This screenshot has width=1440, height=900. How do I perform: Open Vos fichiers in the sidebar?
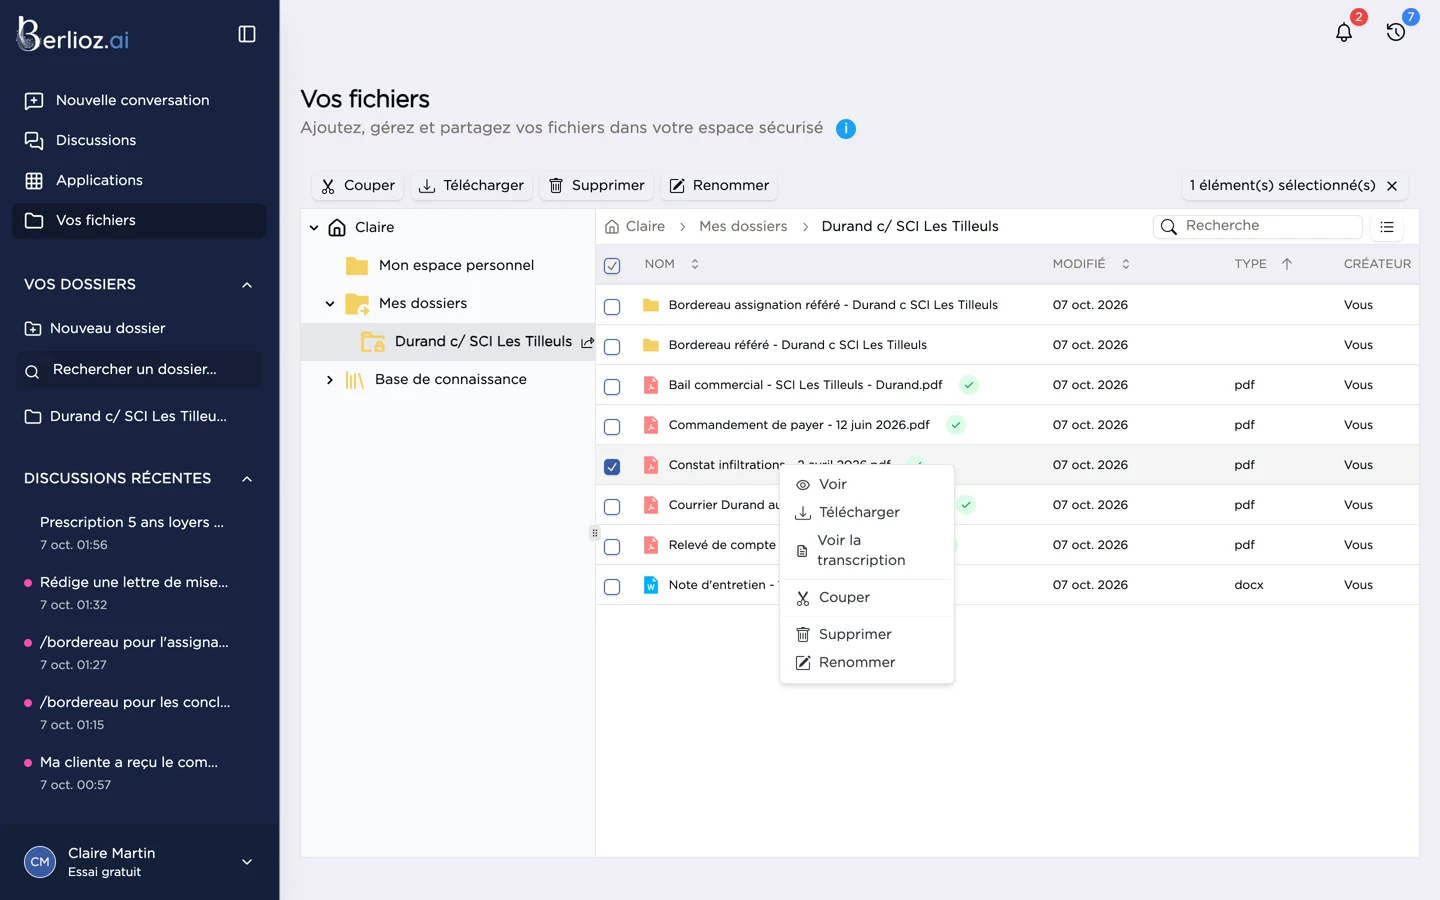point(139,220)
